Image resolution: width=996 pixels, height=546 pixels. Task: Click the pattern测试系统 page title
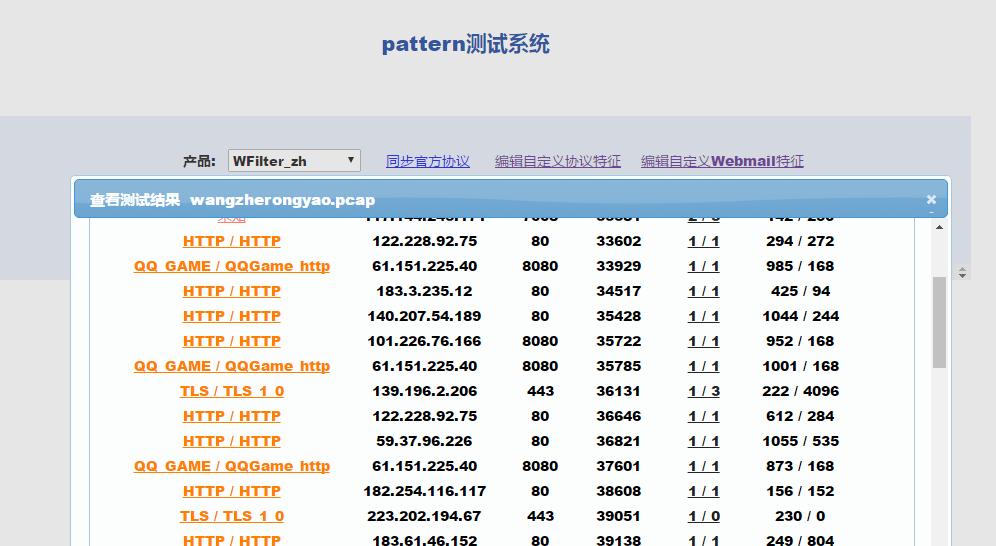tap(466, 44)
